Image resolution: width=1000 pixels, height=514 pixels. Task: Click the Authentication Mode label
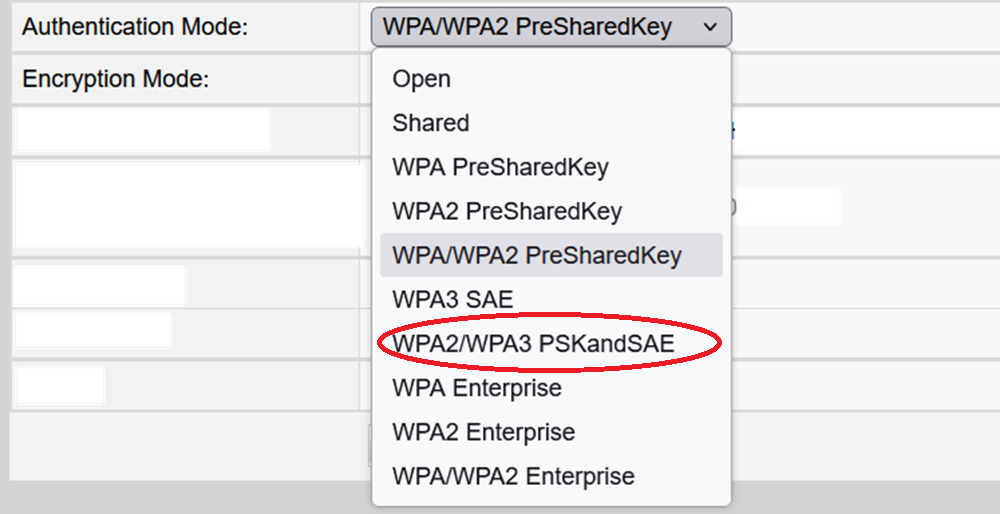(135, 27)
